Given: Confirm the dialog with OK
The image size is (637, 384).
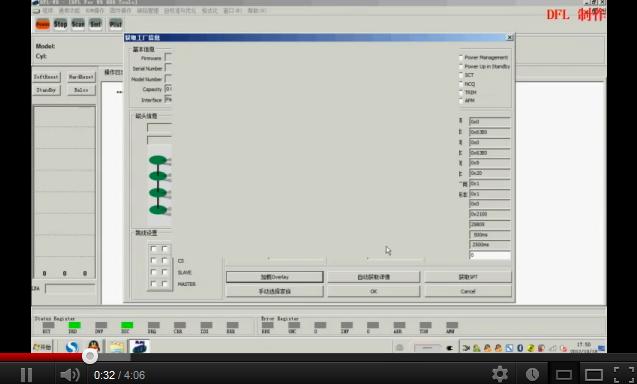Looking at the screenshot, I should [x=374, y=291].
